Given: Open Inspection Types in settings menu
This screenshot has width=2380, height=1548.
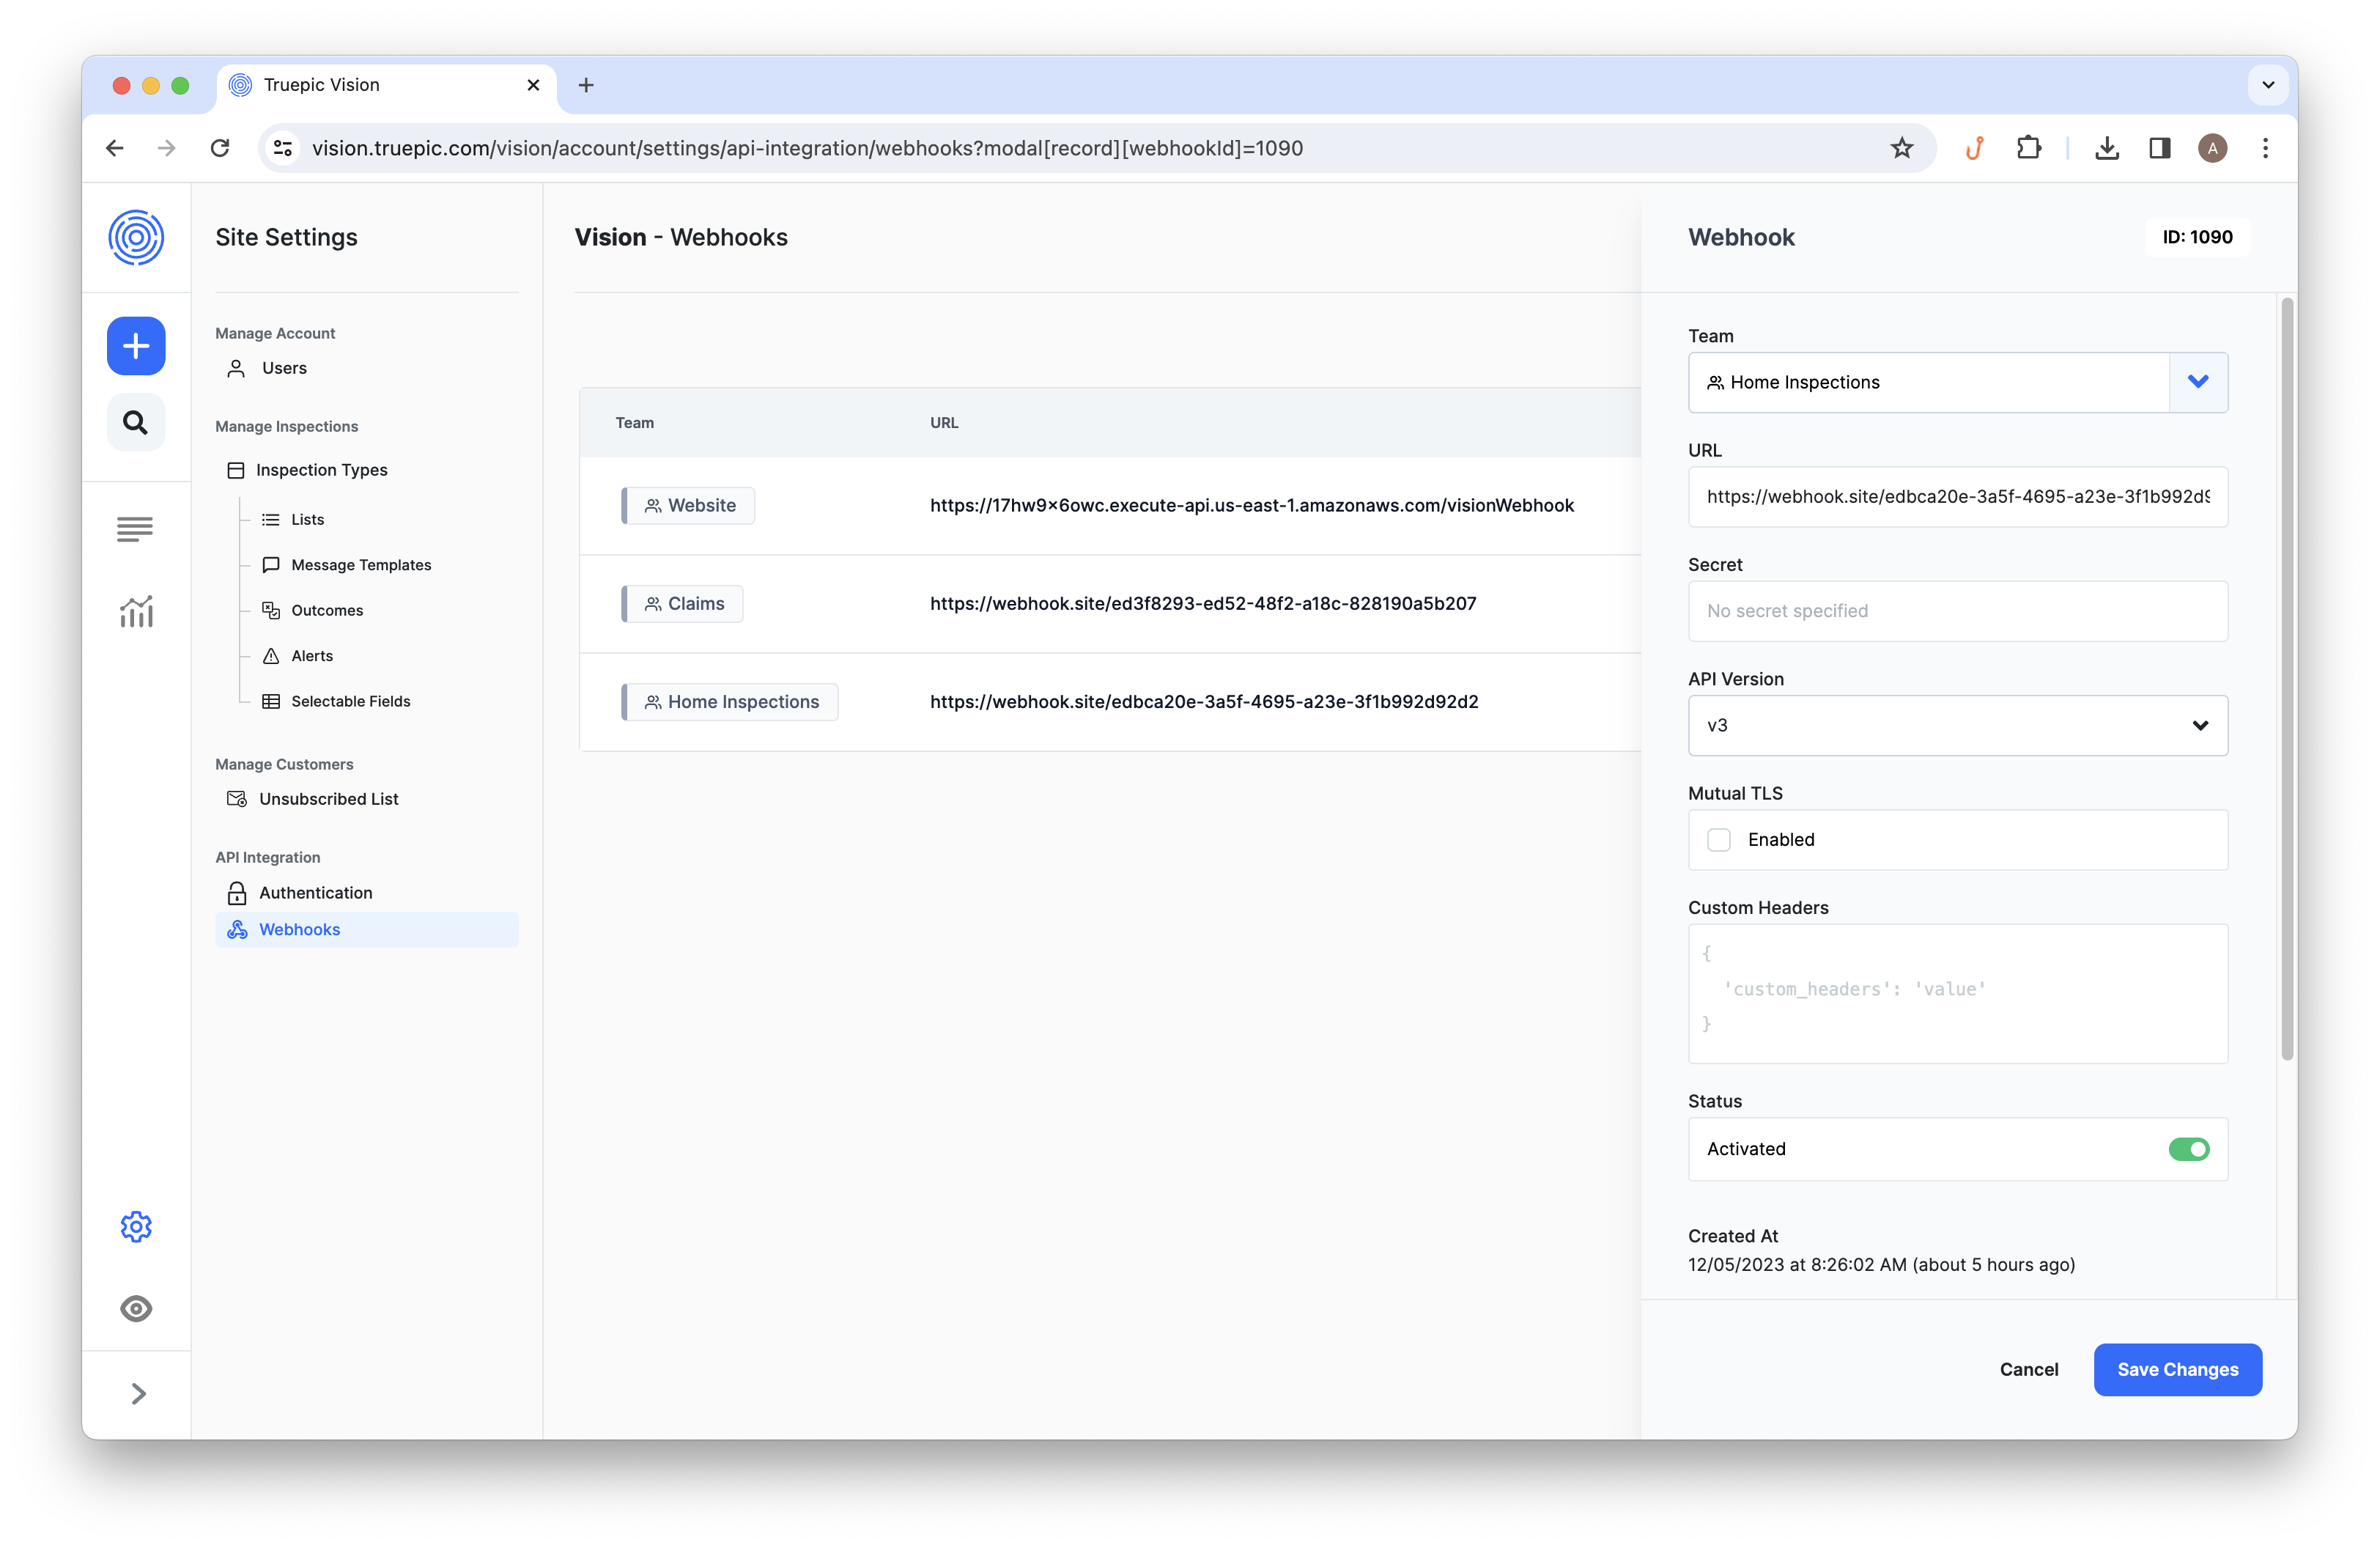Looking at the screenshot, I should [307, 470].
